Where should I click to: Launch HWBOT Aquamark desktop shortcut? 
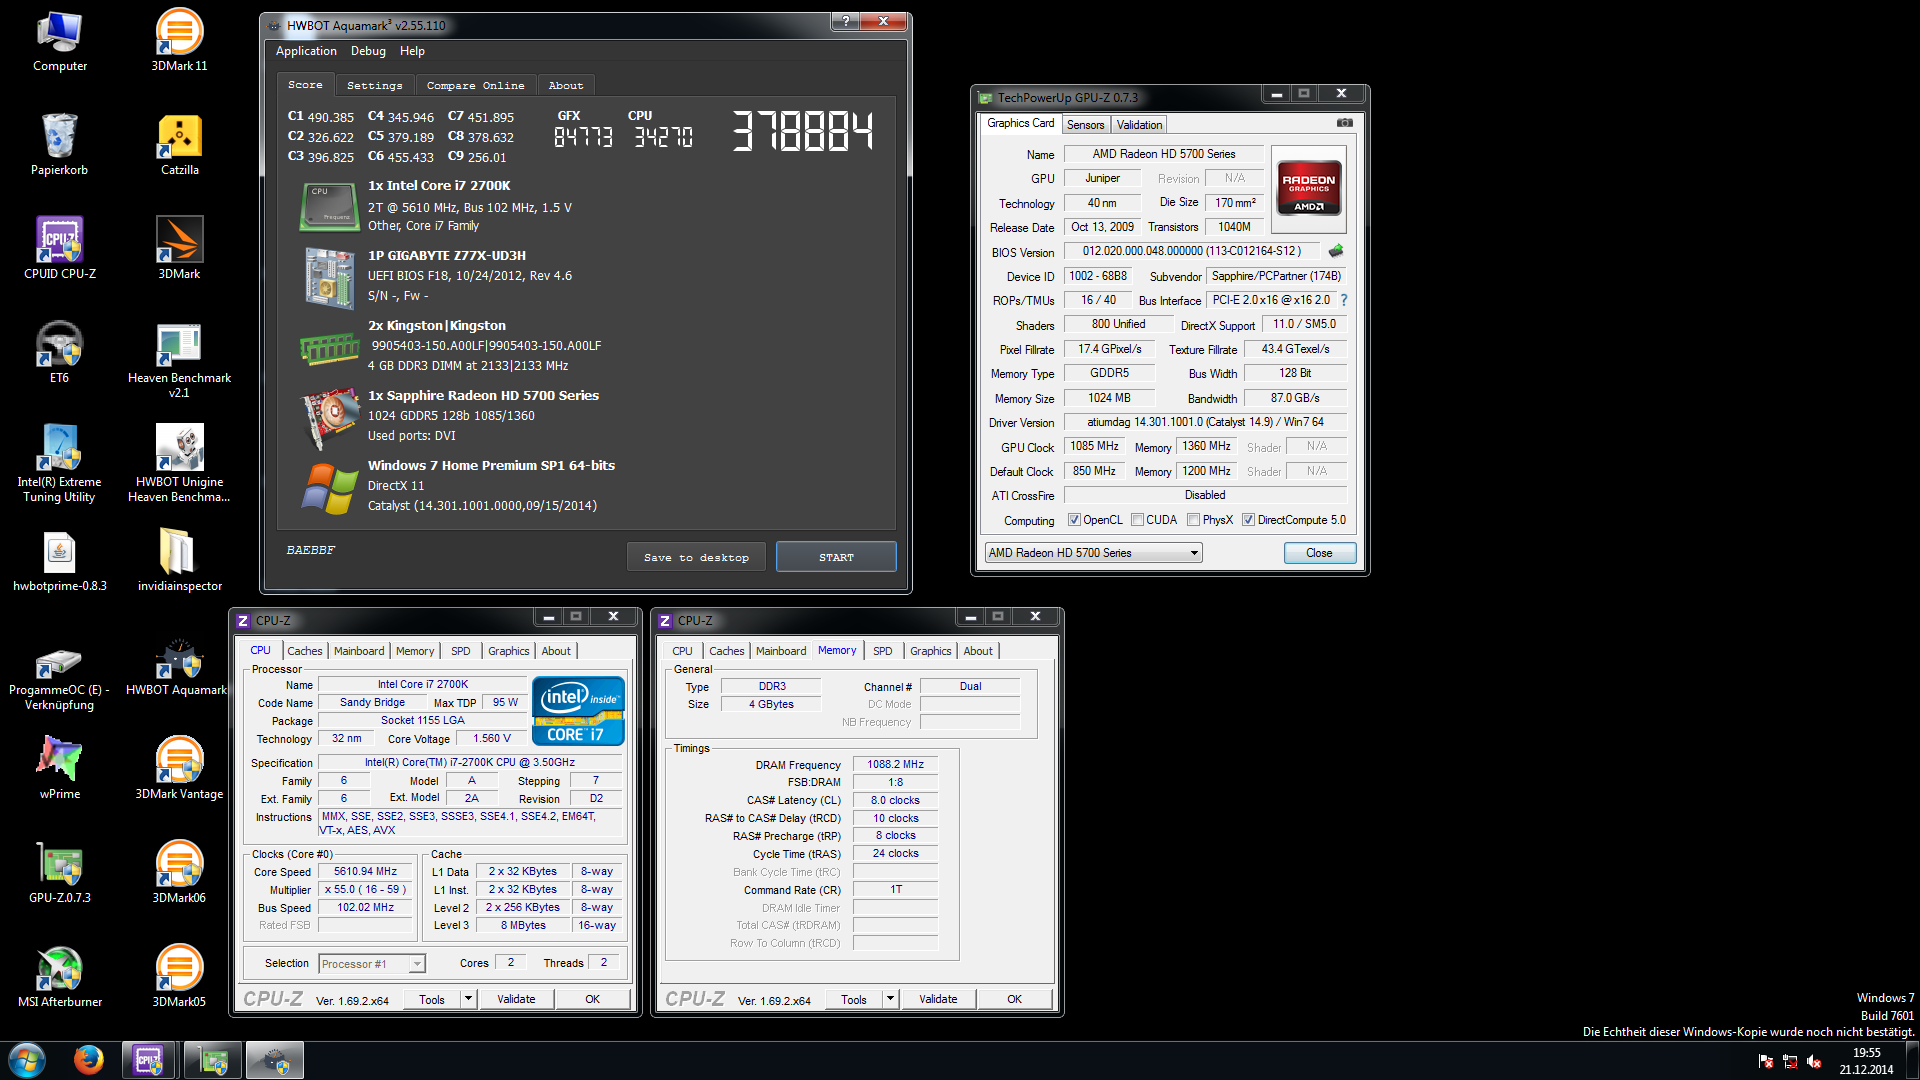tap(178, 665)
